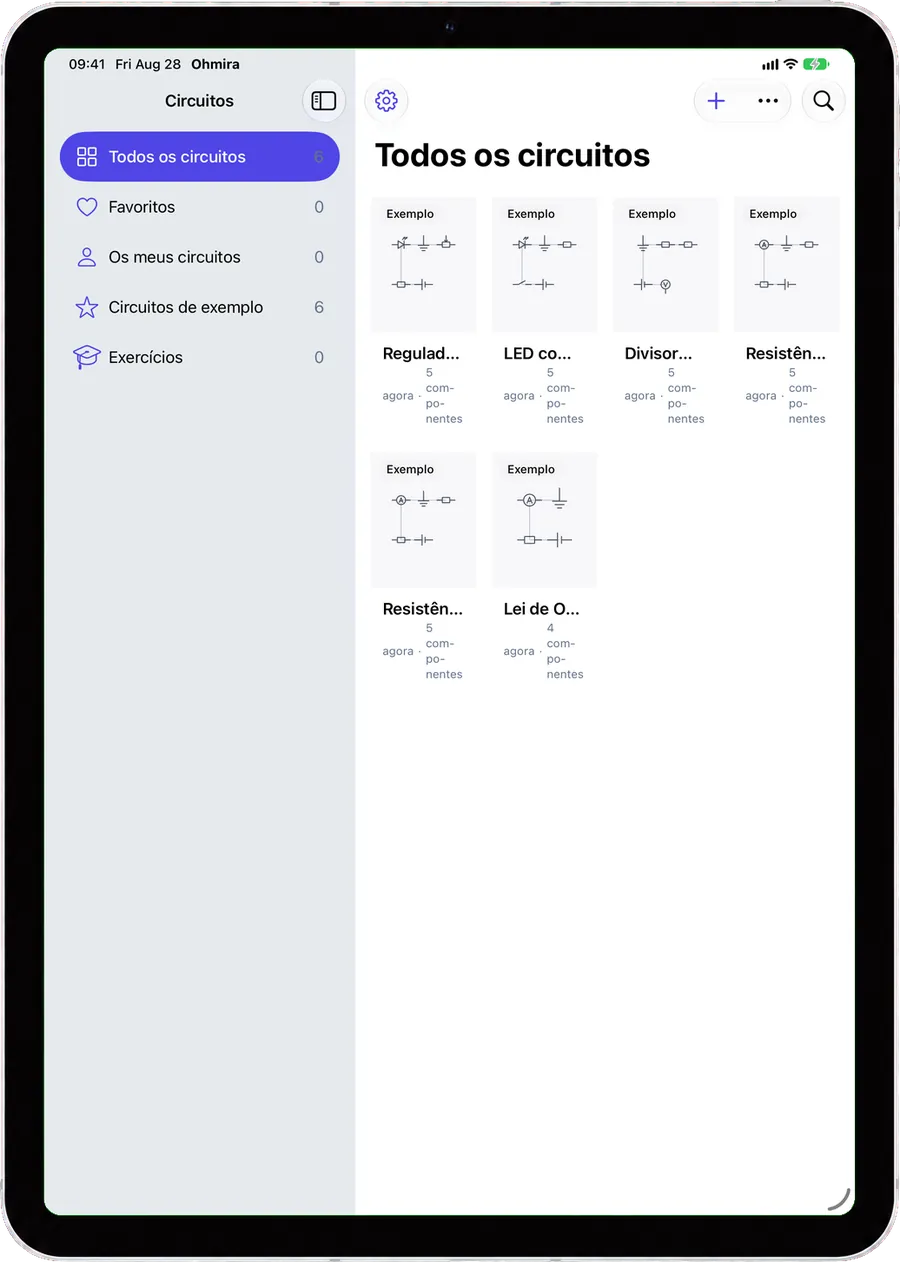The width and height of the screenshot is (900, 1262).
Task: Open the settings gear
Action: point(386,101)
